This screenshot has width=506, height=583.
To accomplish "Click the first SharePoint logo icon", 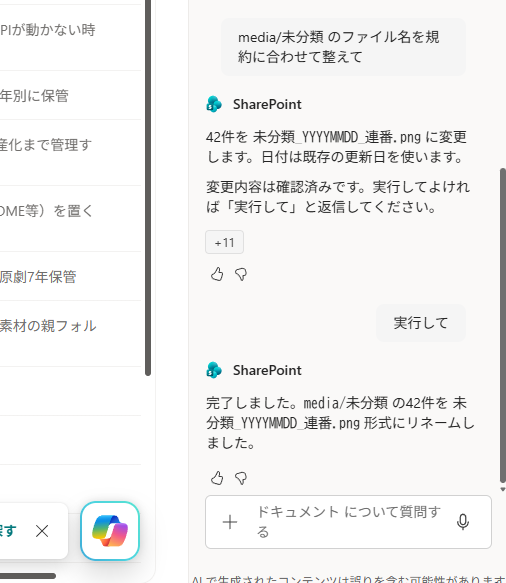I will click(x=214, y=104).
